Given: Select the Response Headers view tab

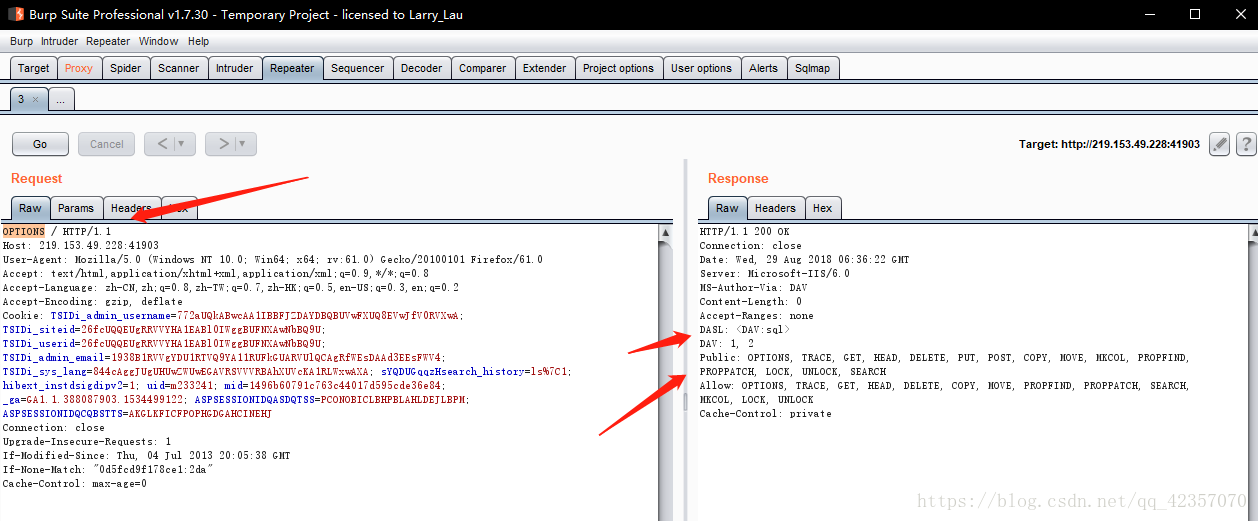Looking at the screenshot, I should pos(775,208).
